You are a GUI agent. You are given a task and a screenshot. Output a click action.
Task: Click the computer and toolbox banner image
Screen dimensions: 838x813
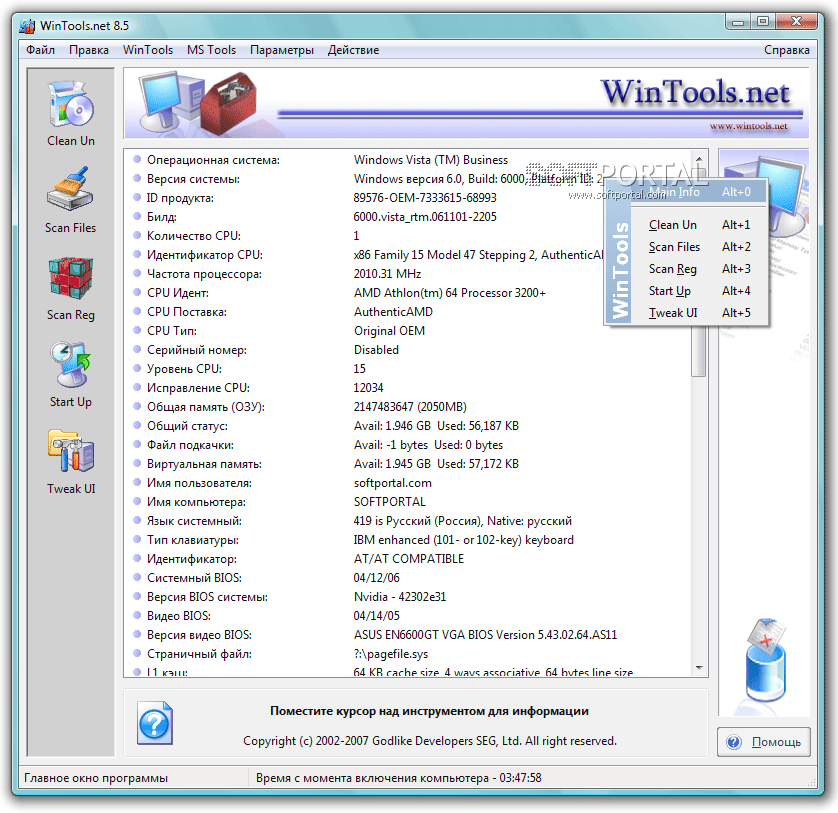click(198, 103)
